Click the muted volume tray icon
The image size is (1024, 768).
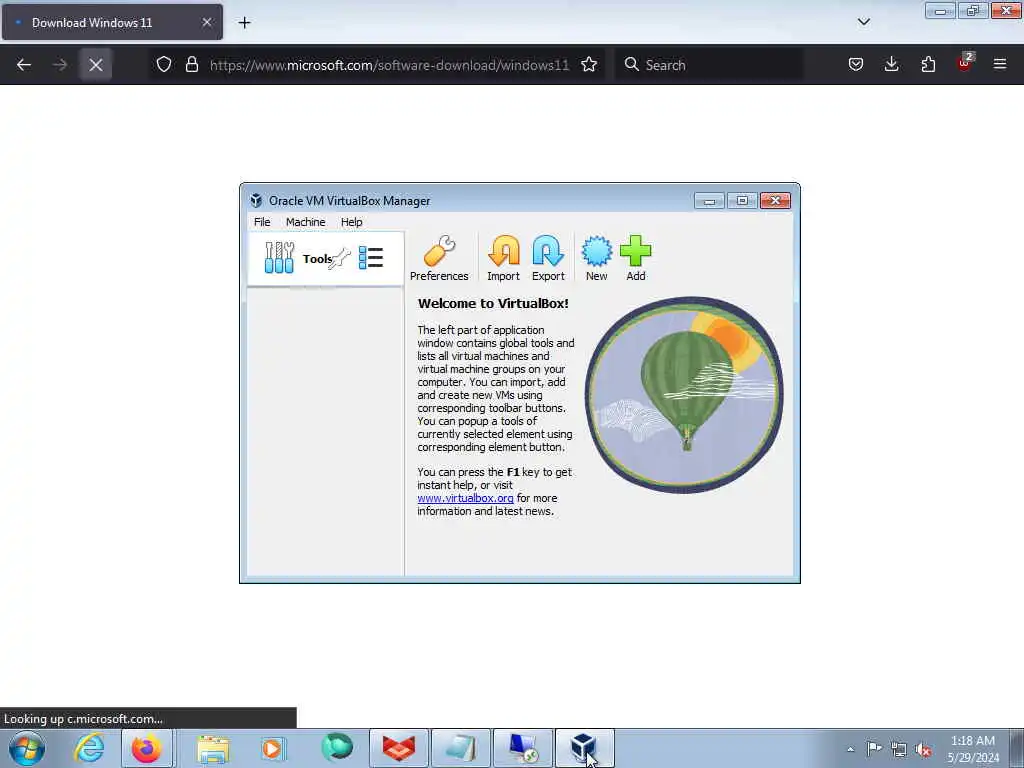click(x=923, y=749)
